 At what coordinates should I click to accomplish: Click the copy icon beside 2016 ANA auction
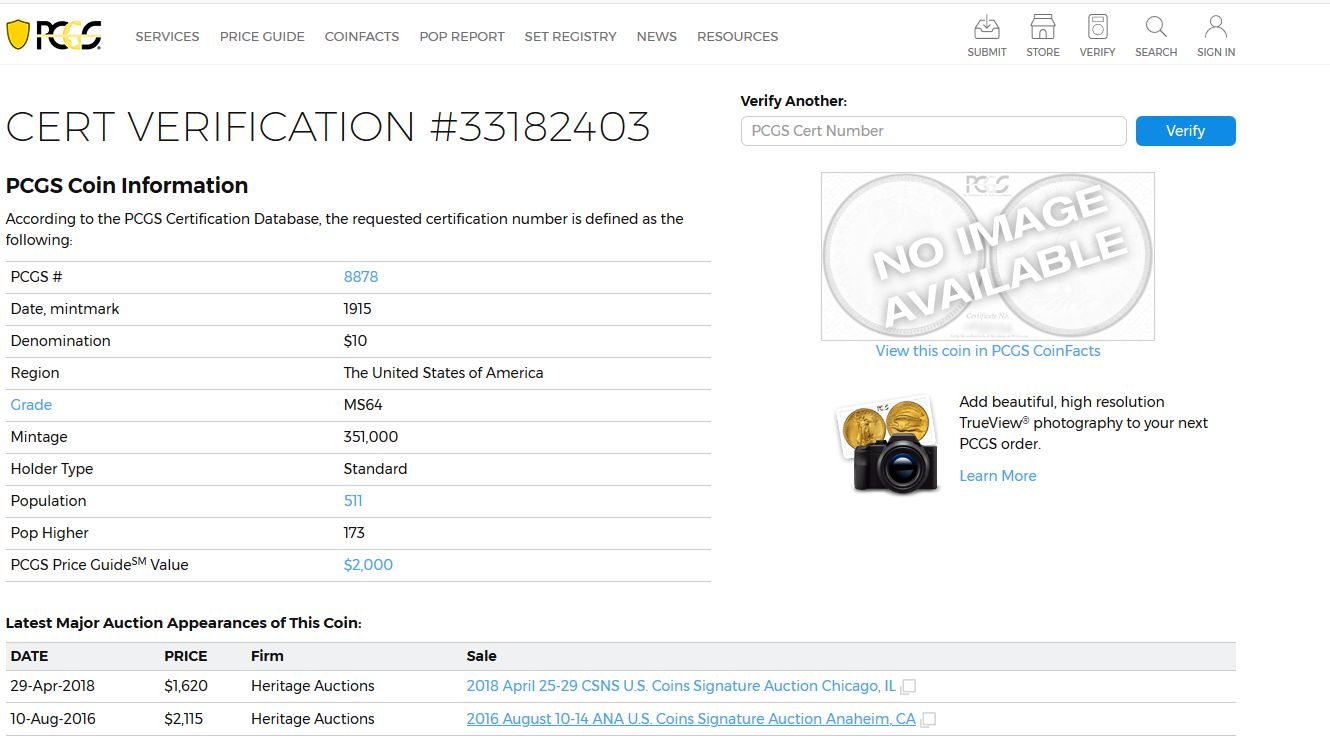[928, 720]
